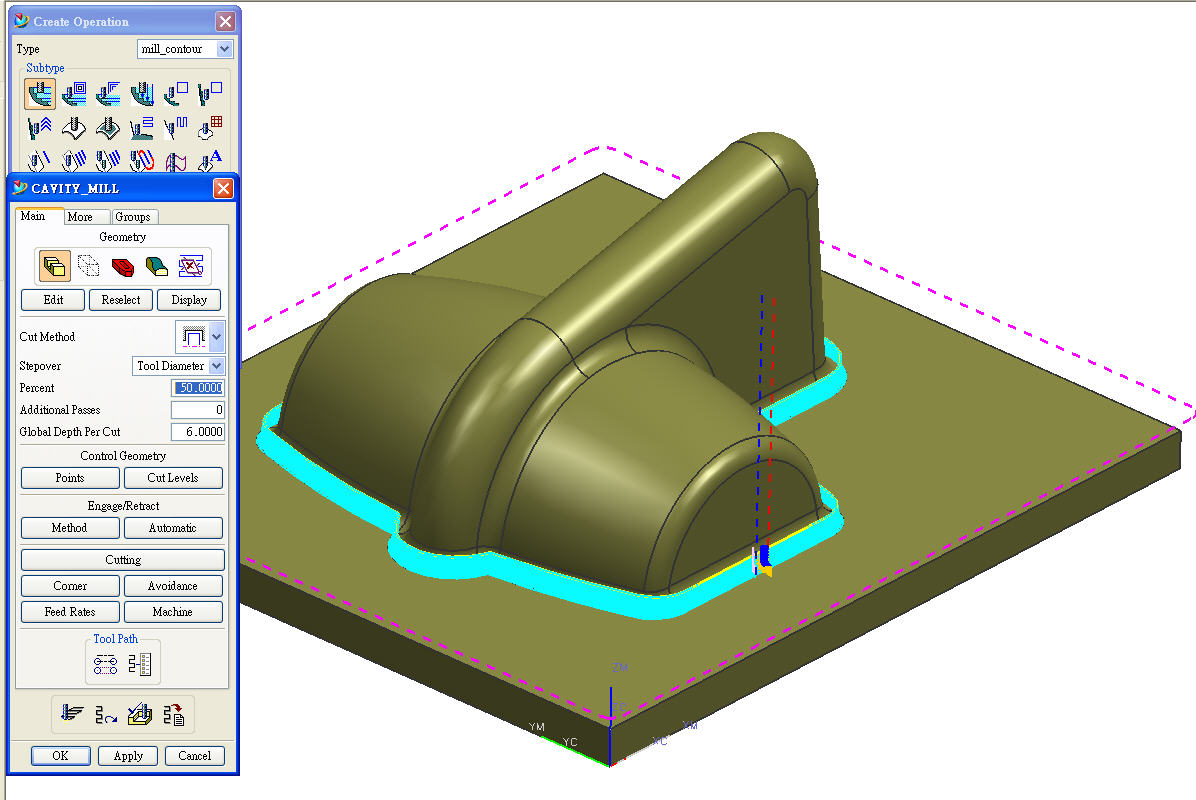1196x800 pixels.
Task: Open the Avoidance settings button
Action: pos(173,586)
